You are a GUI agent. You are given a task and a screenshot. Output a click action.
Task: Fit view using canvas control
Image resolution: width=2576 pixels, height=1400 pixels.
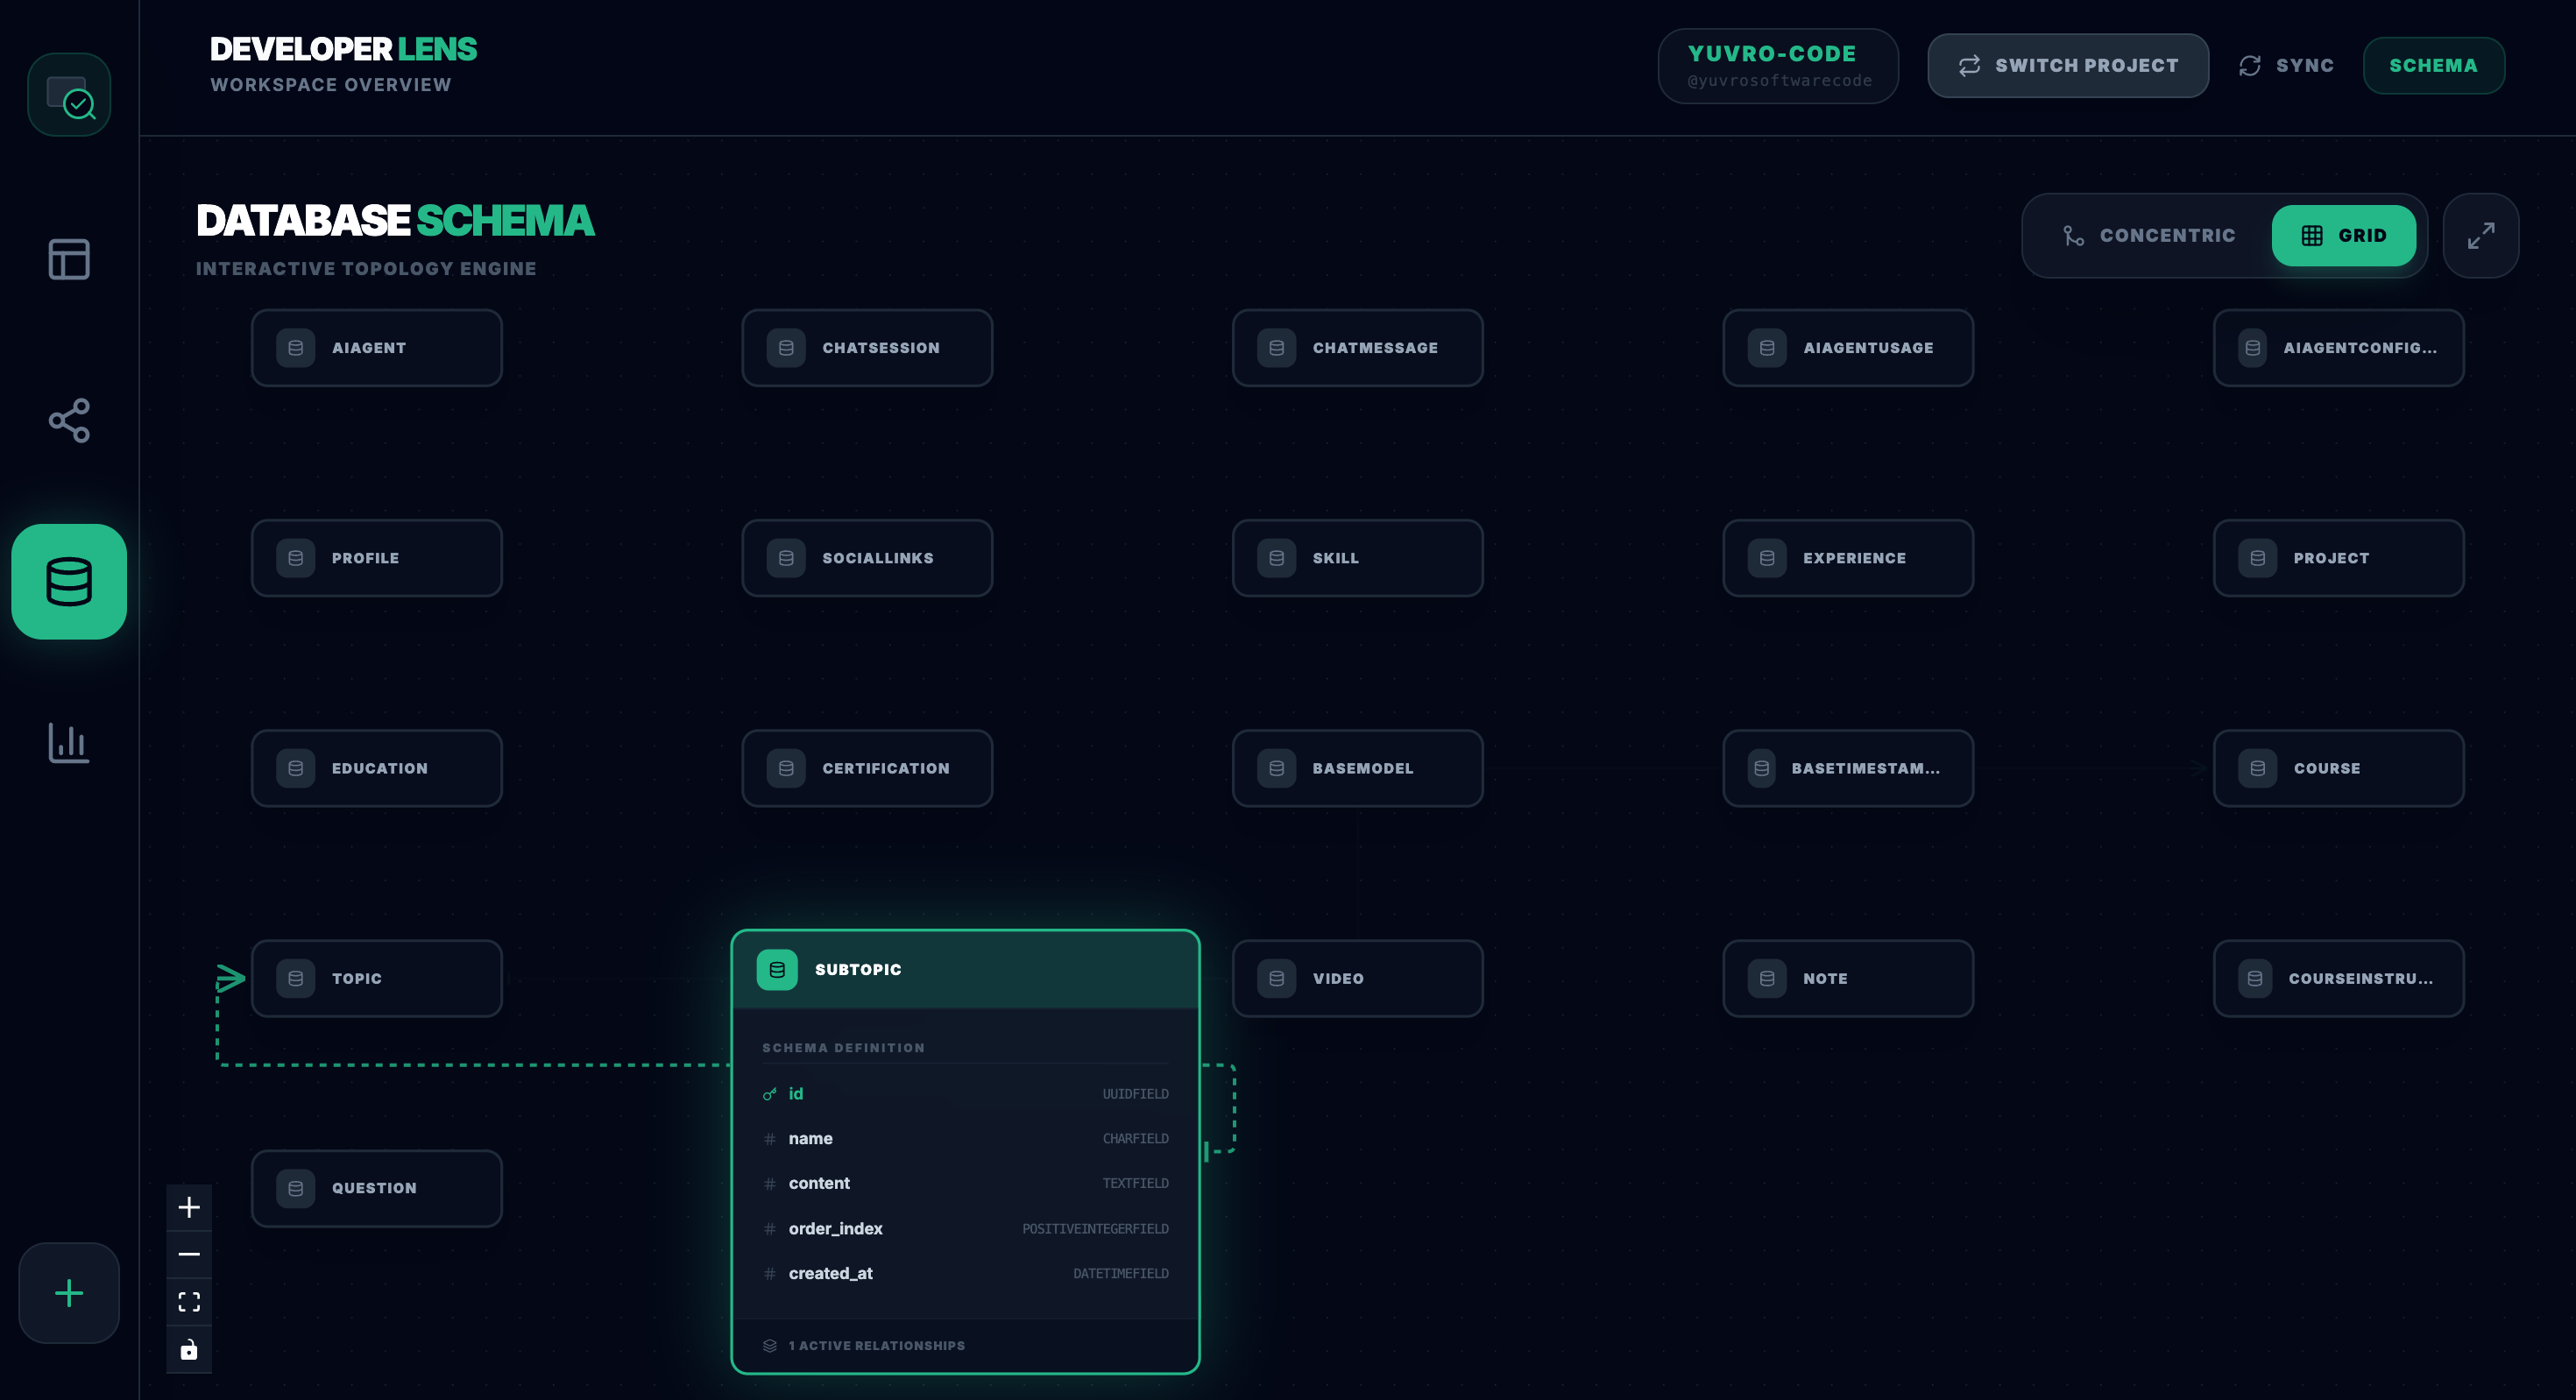[189, 1301]
